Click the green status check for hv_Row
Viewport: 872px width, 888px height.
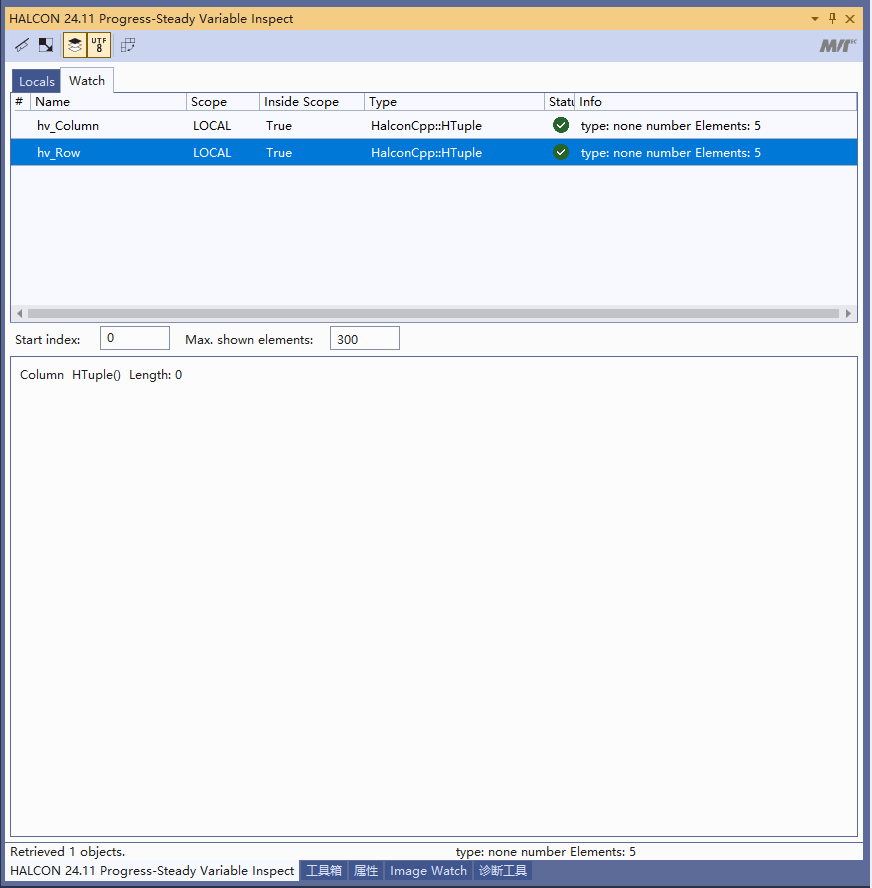coord(561,152)
